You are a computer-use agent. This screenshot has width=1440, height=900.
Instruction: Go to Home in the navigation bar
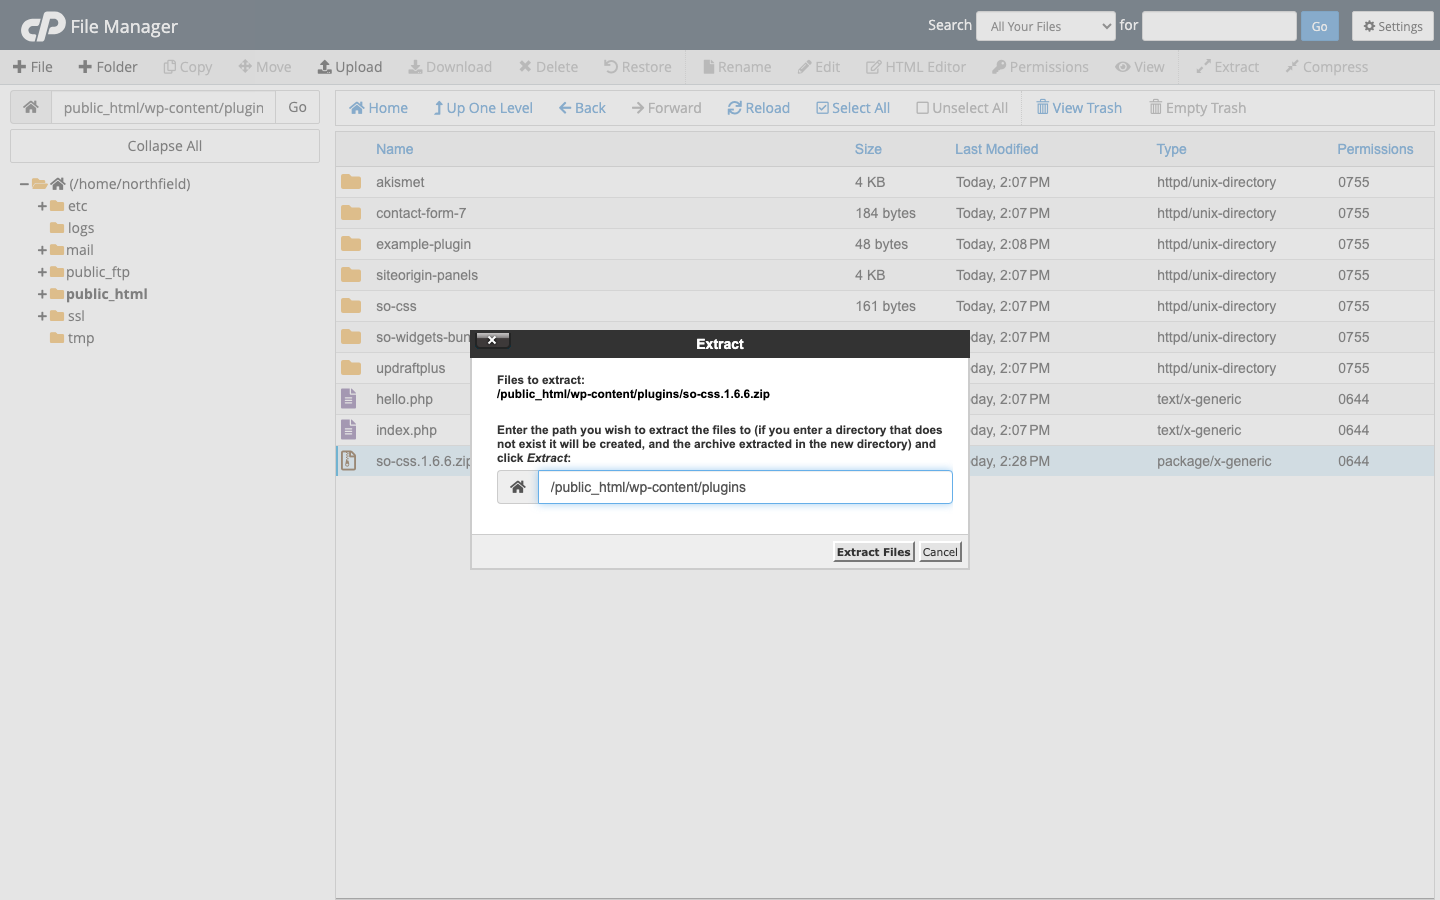pyautogui.click(x=378, y=108)
